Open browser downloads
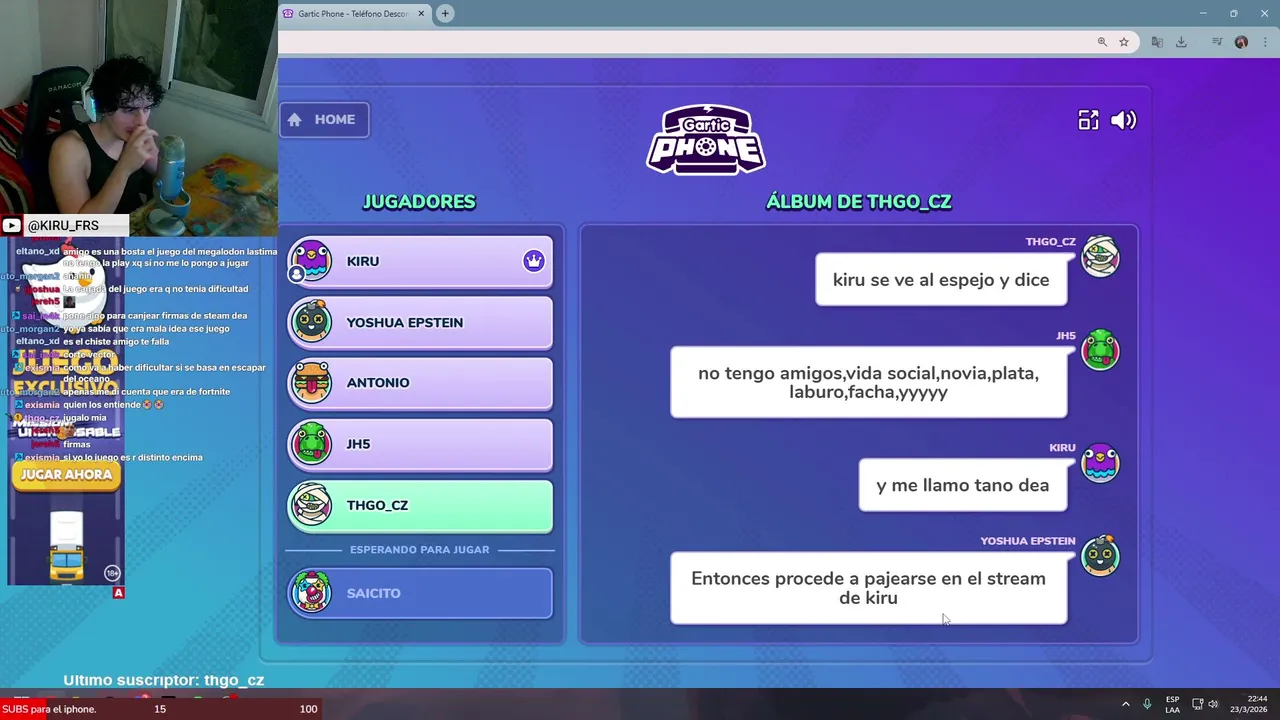Image resolution: width=1280 pixels, height=720 pixels. tap(1181, 42)
